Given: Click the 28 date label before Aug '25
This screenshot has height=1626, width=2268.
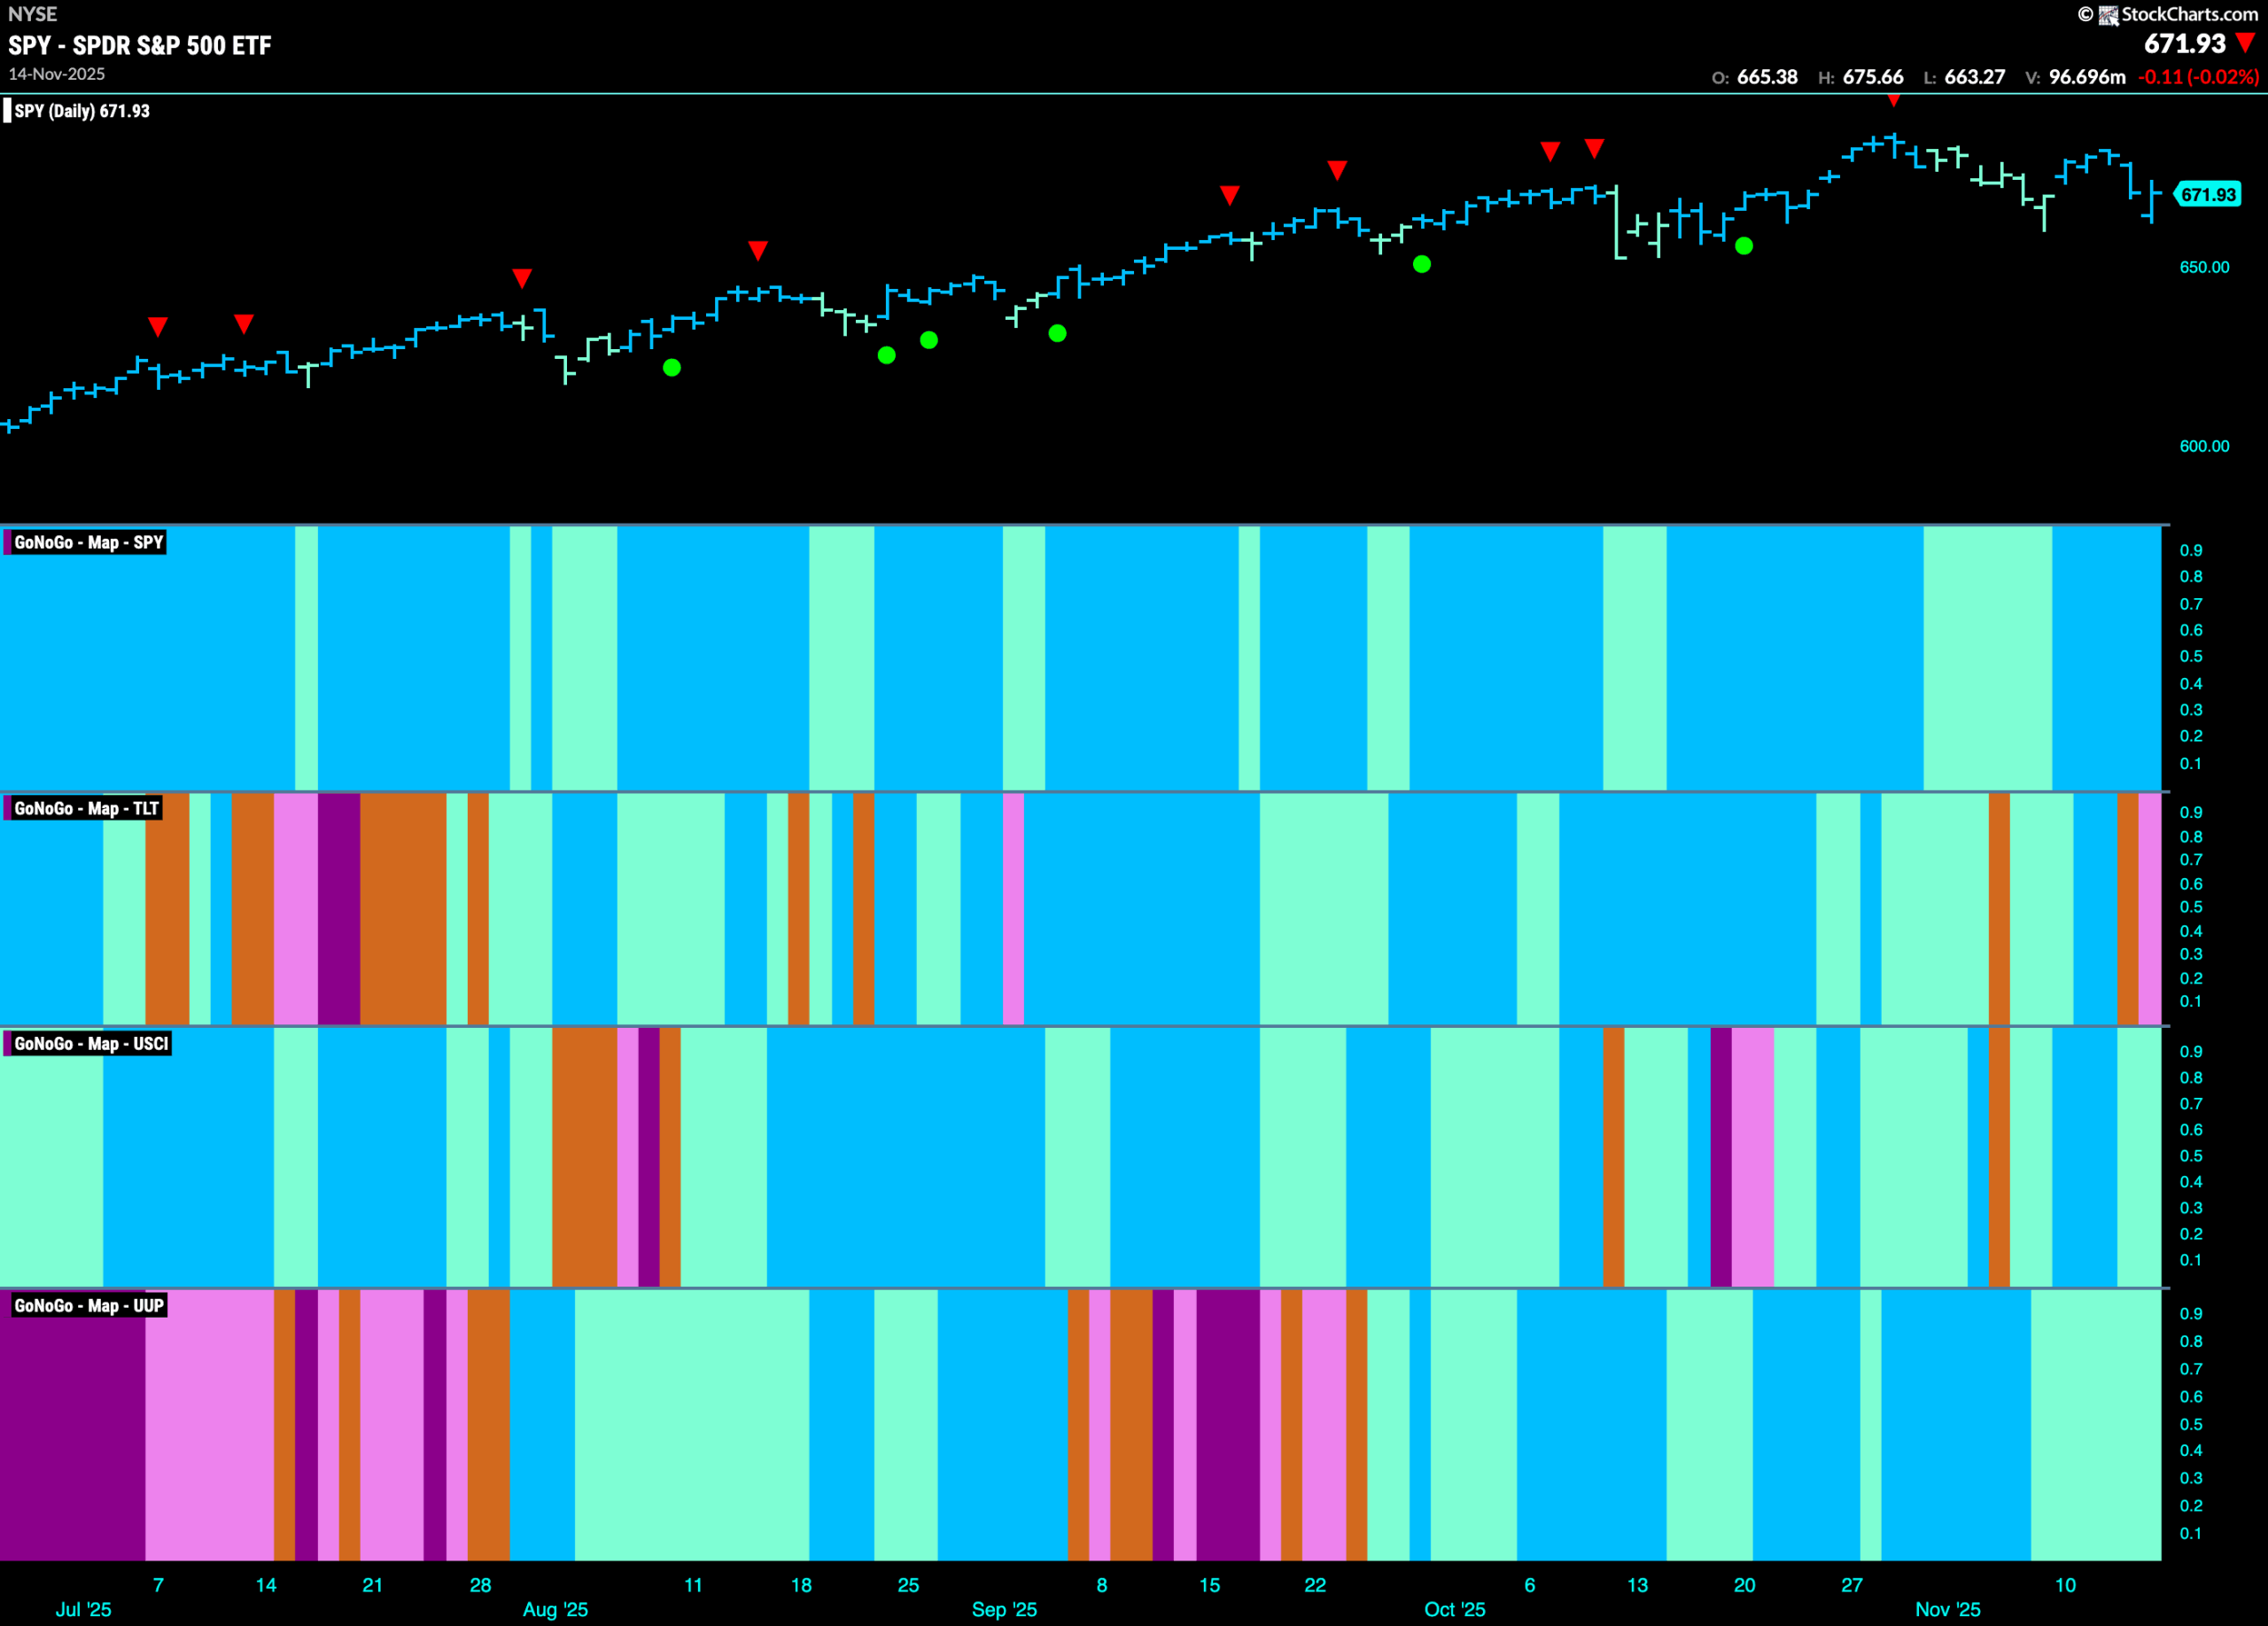Looking at the screenshot, I should 481,1585.
